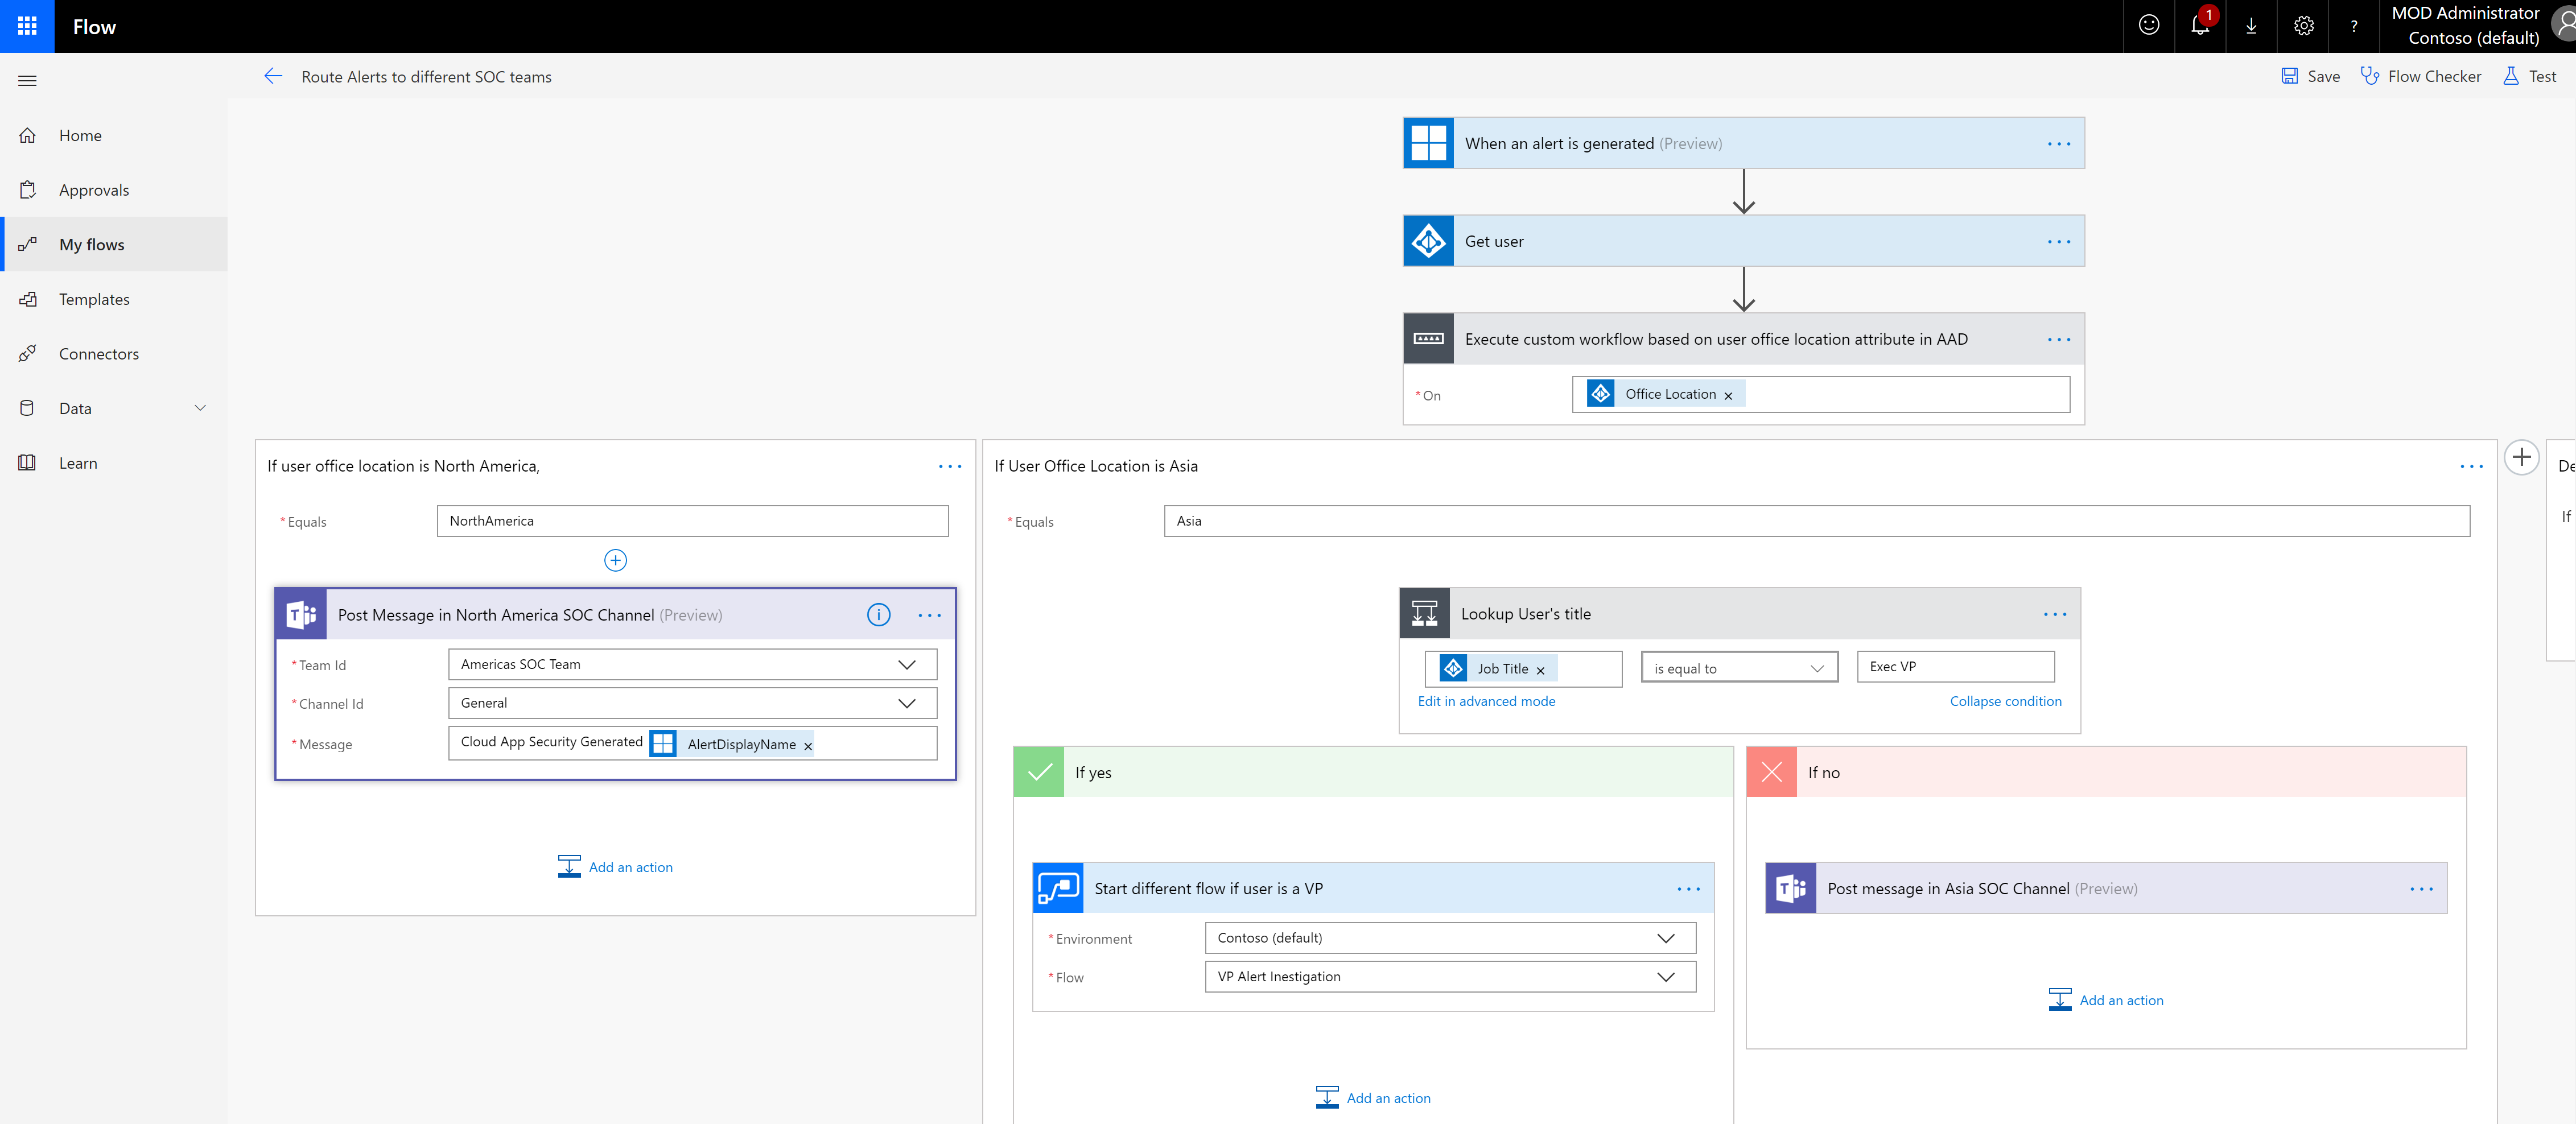Select Connectors in the left sidebar

(98, 353)
